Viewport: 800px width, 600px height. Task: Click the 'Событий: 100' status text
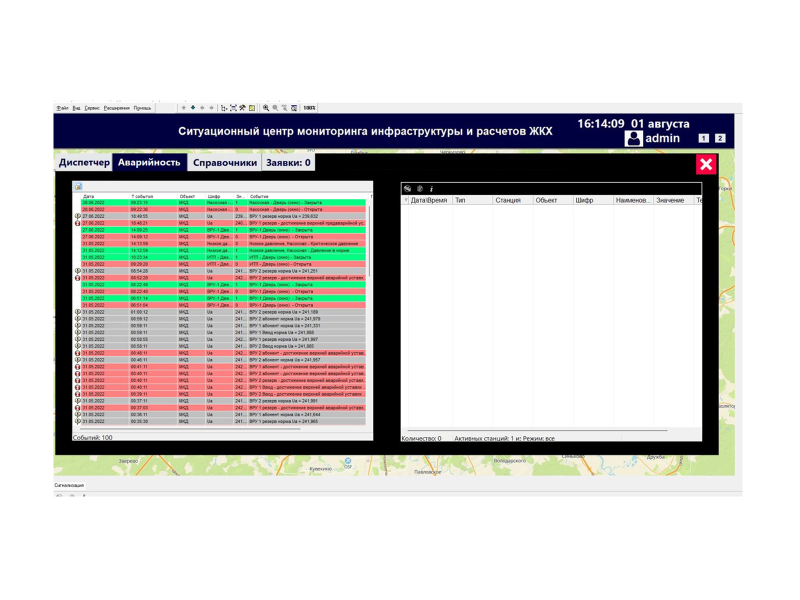(93, 438)
